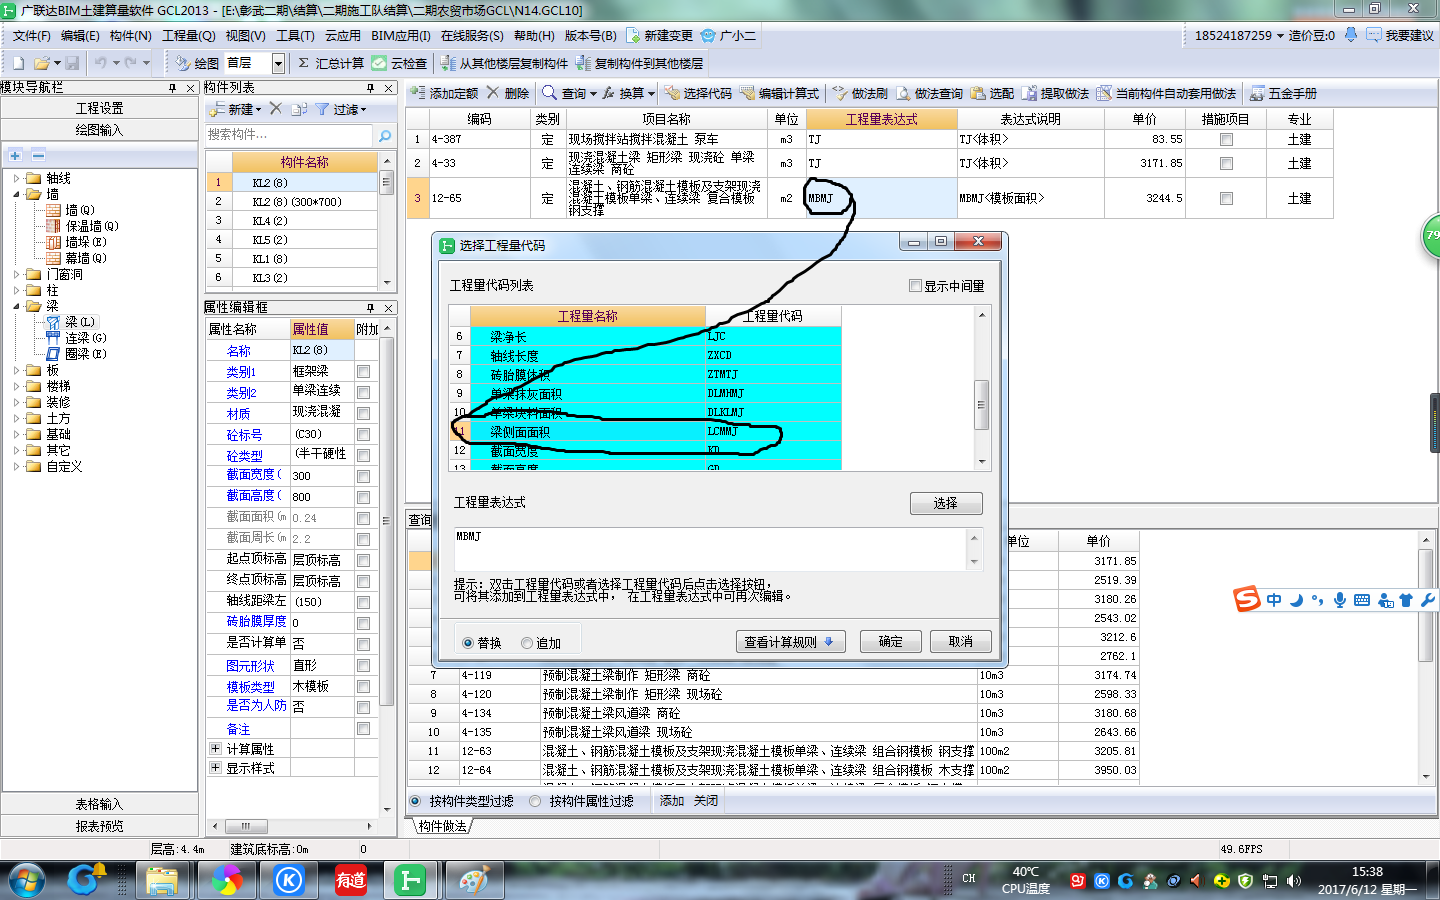This screenshot has width=1440, height=900.
Task: Click the 选择 button in dialog
Action: pos(946,503)
